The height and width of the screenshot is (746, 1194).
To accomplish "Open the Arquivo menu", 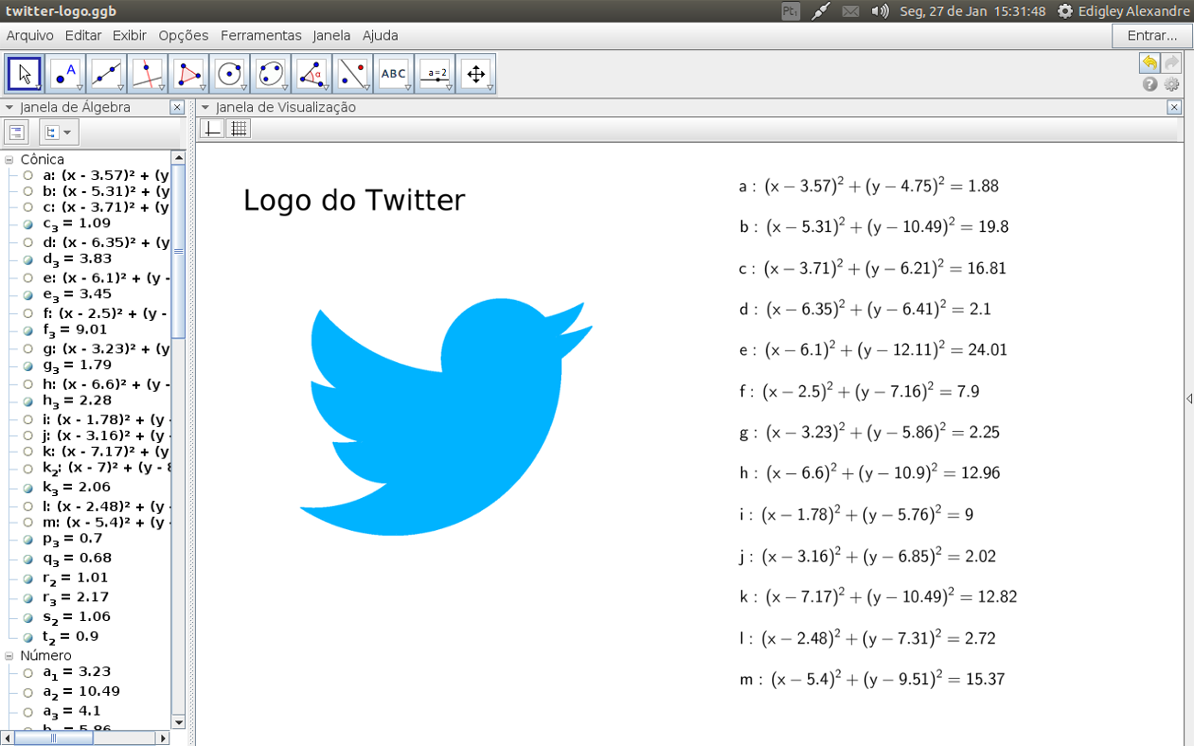I will pos(30,36).
